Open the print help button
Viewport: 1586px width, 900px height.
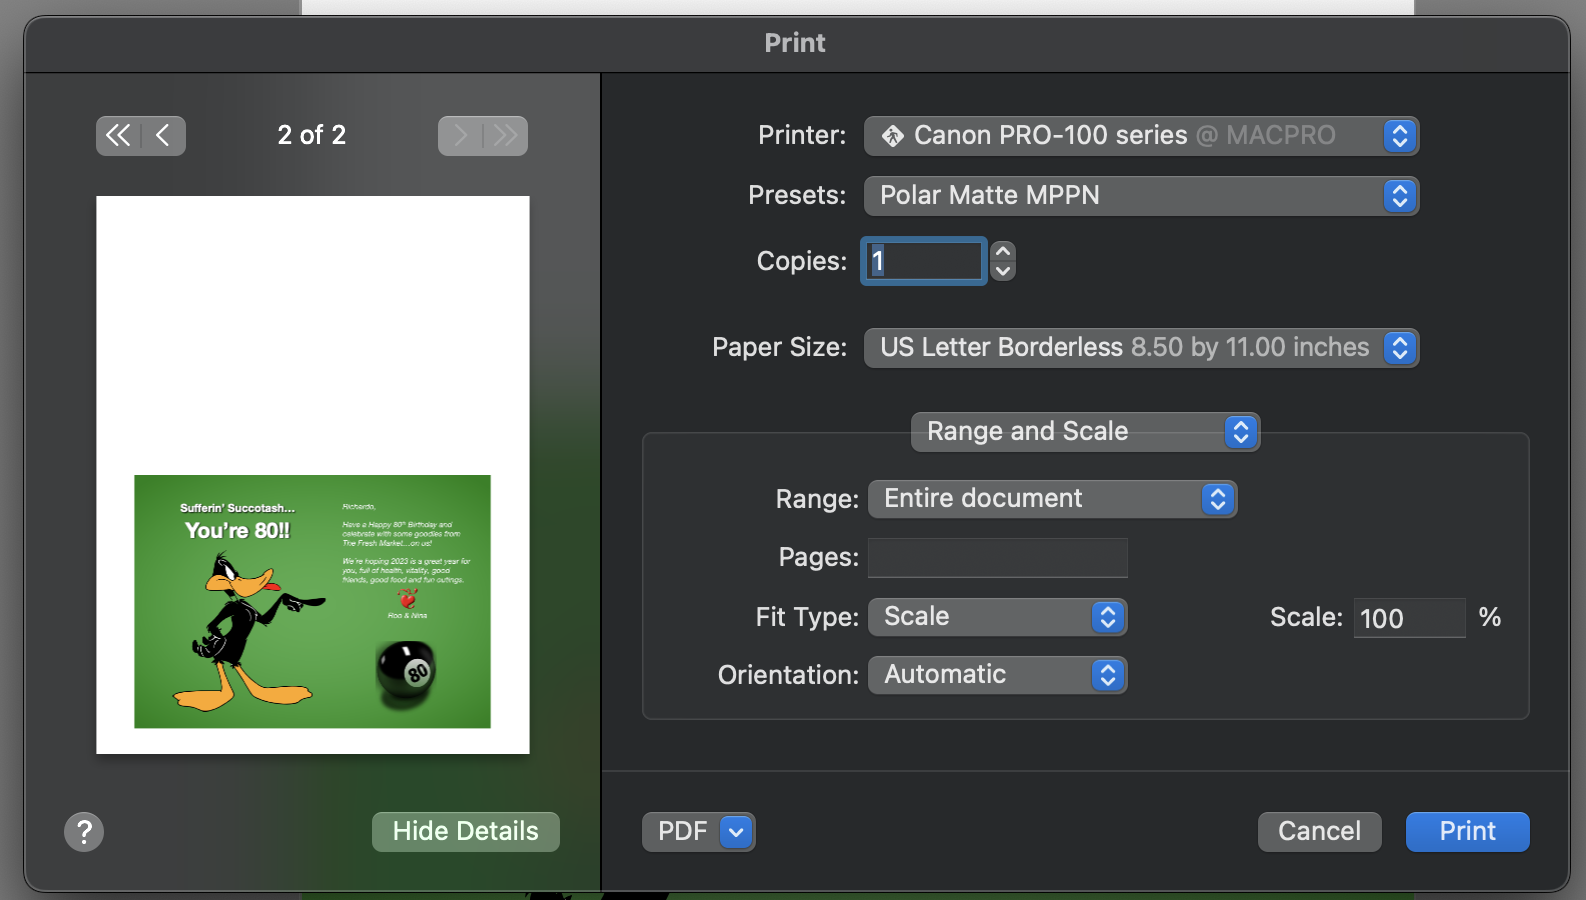[84, 832]
